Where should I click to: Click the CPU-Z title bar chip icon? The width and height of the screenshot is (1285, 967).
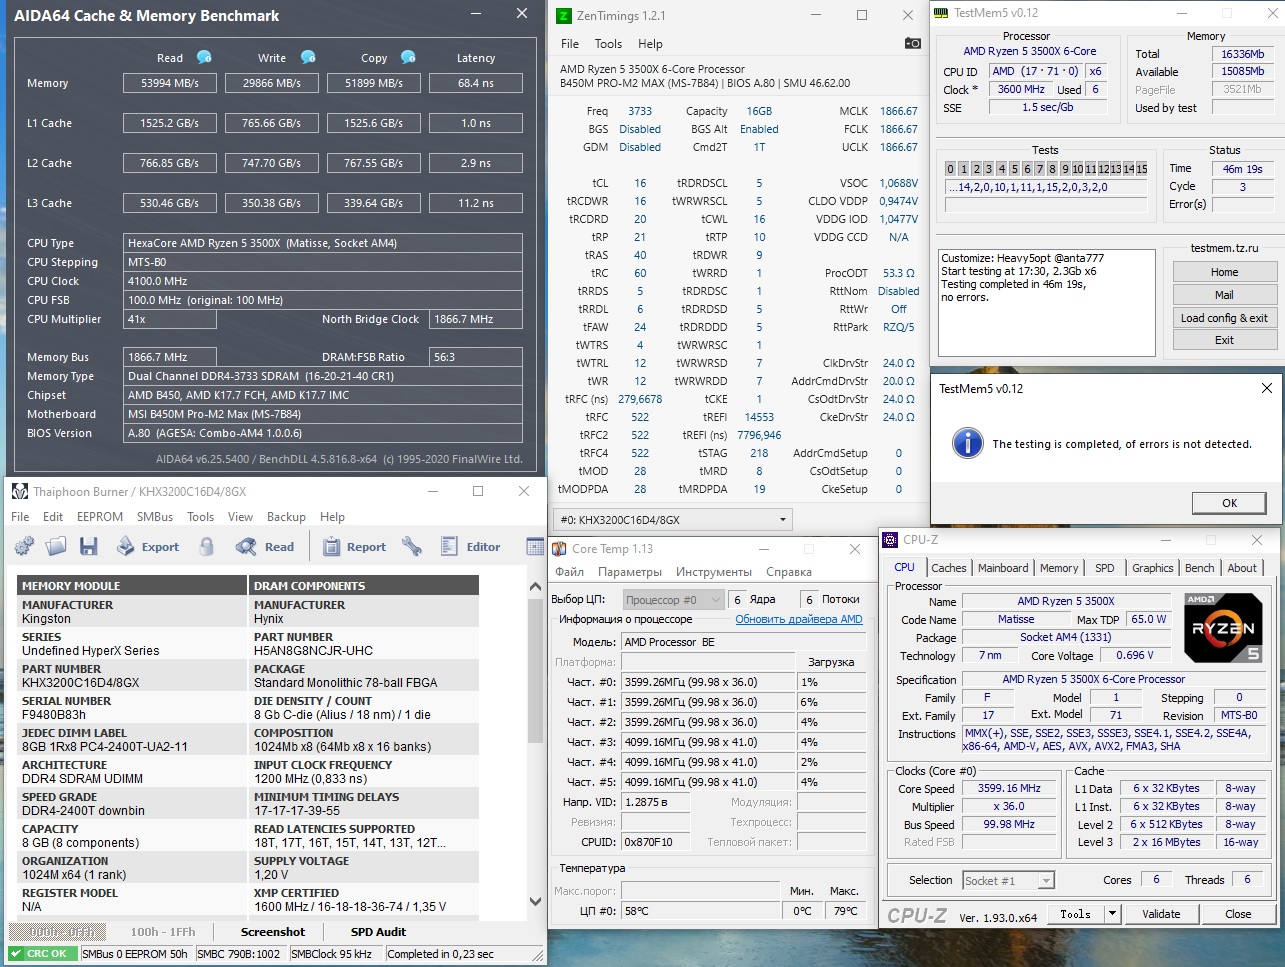point(890,540)
